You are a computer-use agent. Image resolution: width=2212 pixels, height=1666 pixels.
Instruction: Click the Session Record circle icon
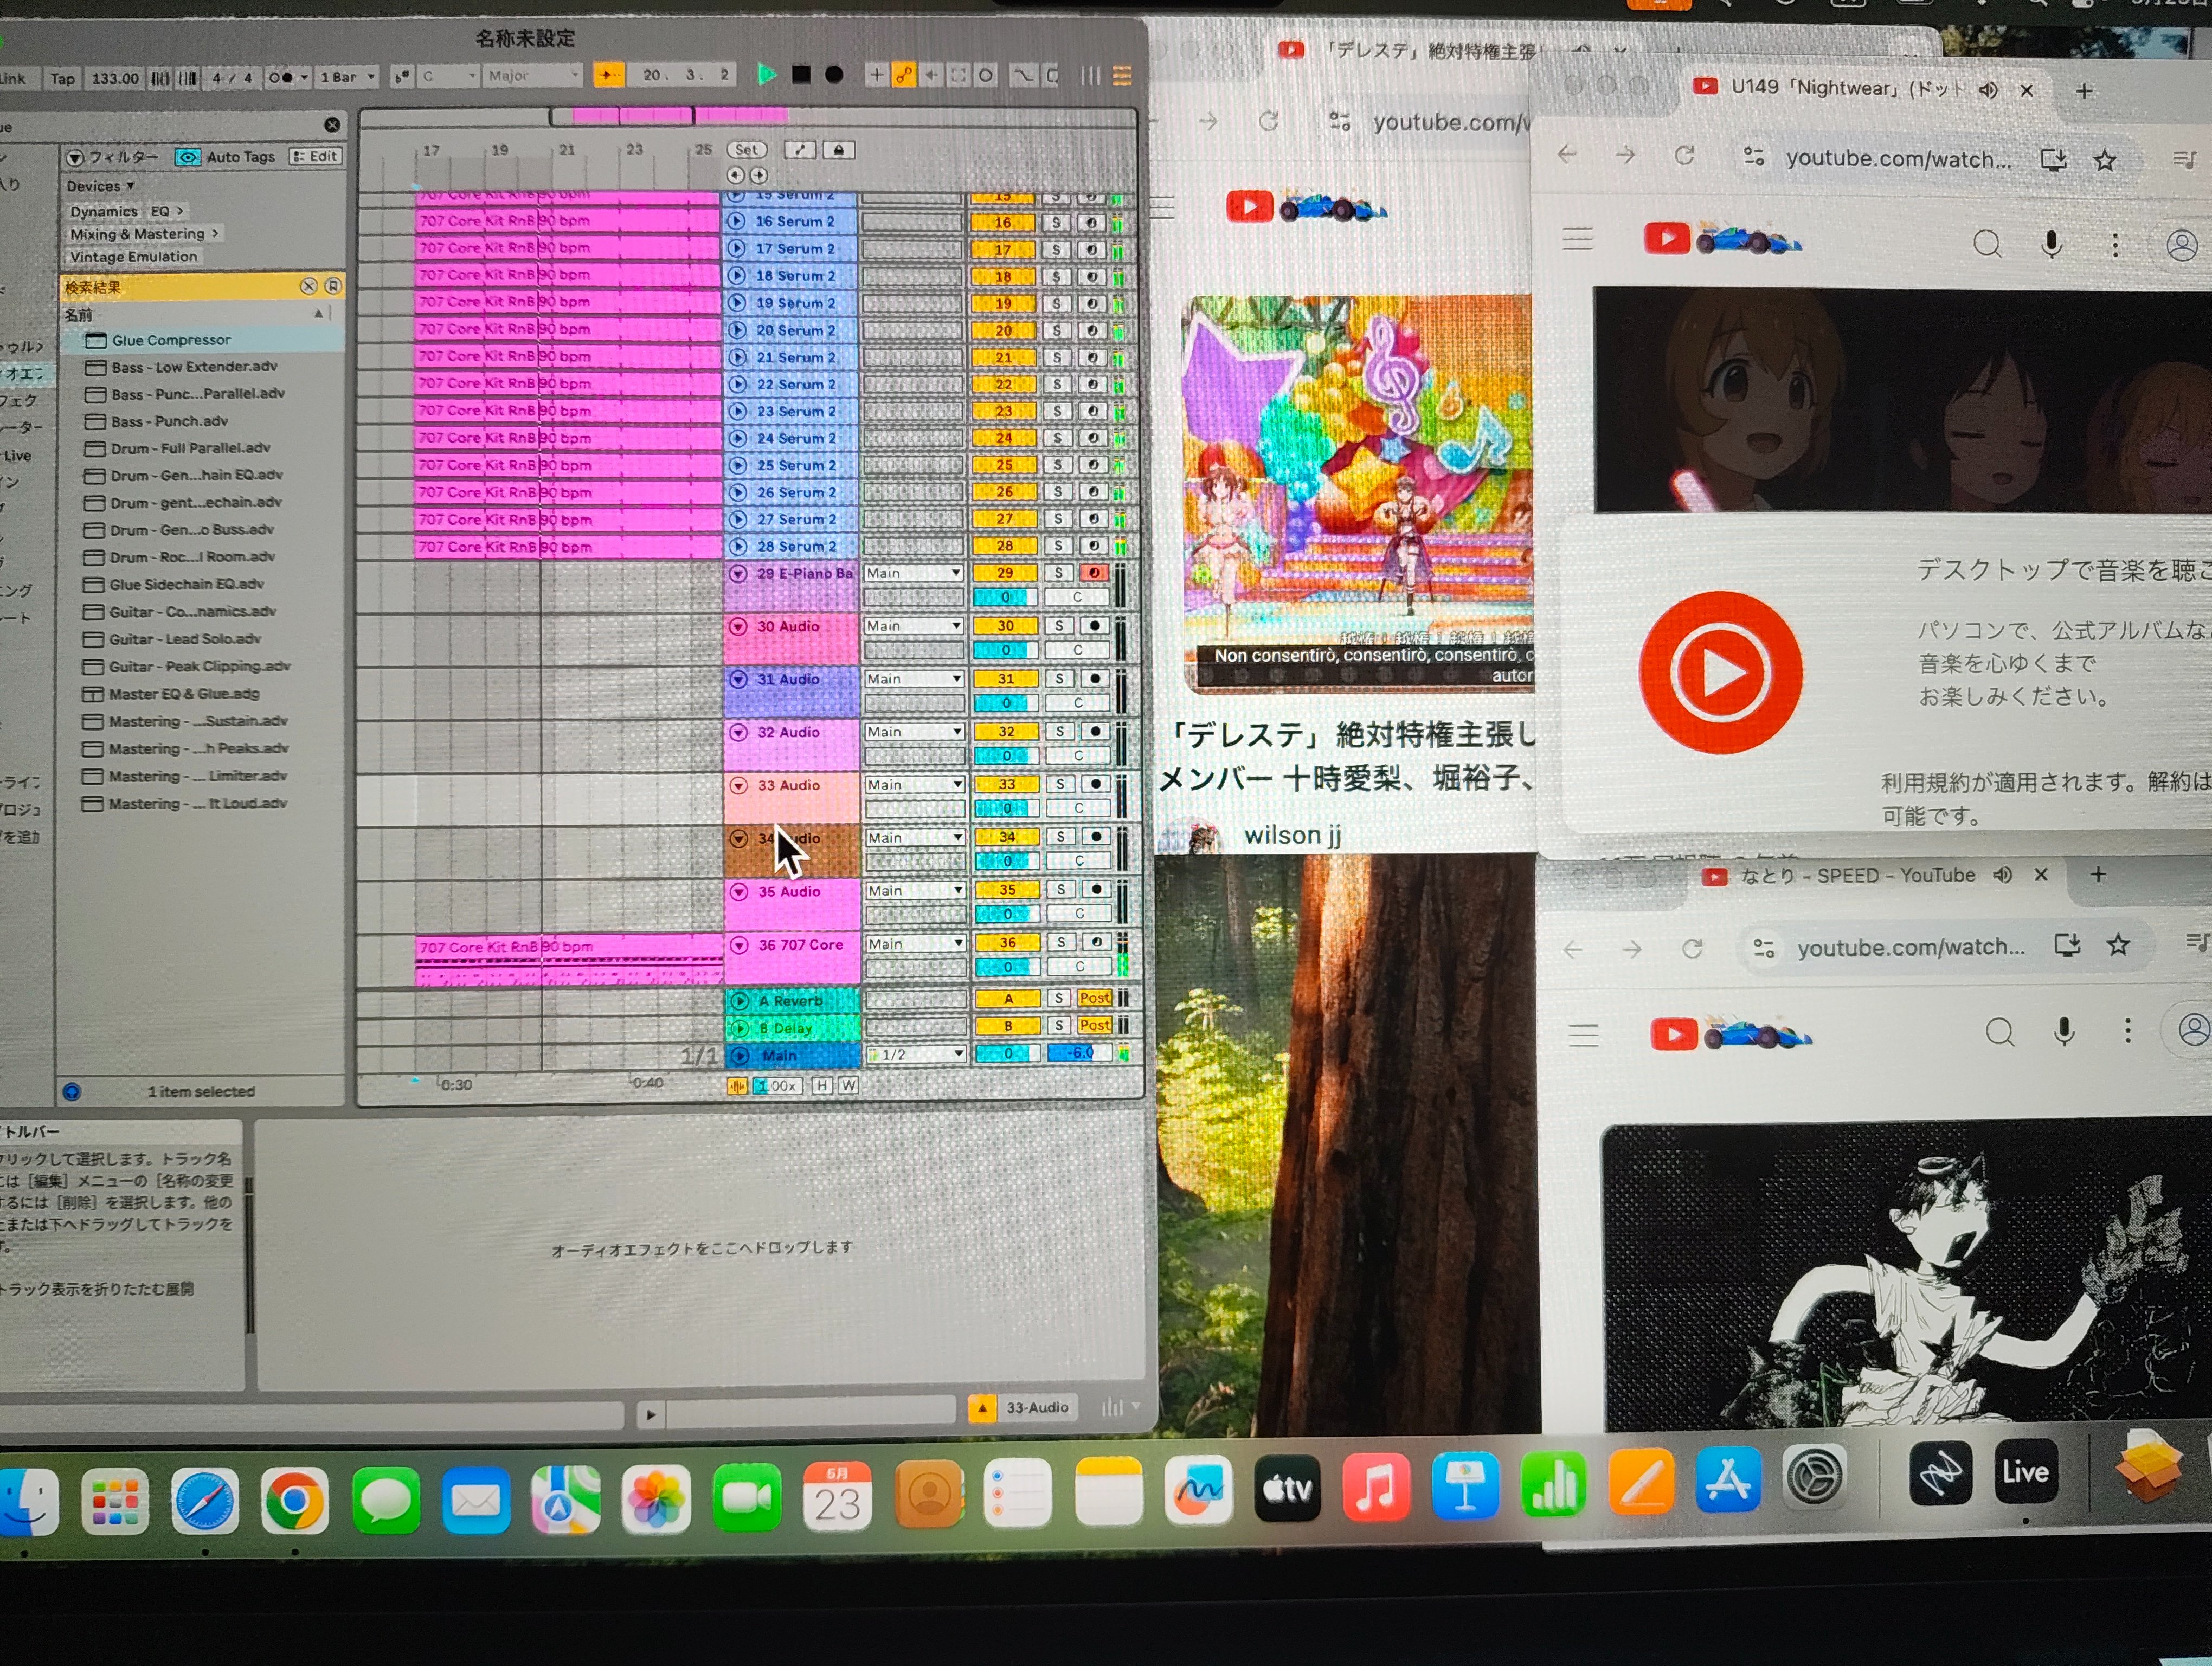(x=986, y=75)
